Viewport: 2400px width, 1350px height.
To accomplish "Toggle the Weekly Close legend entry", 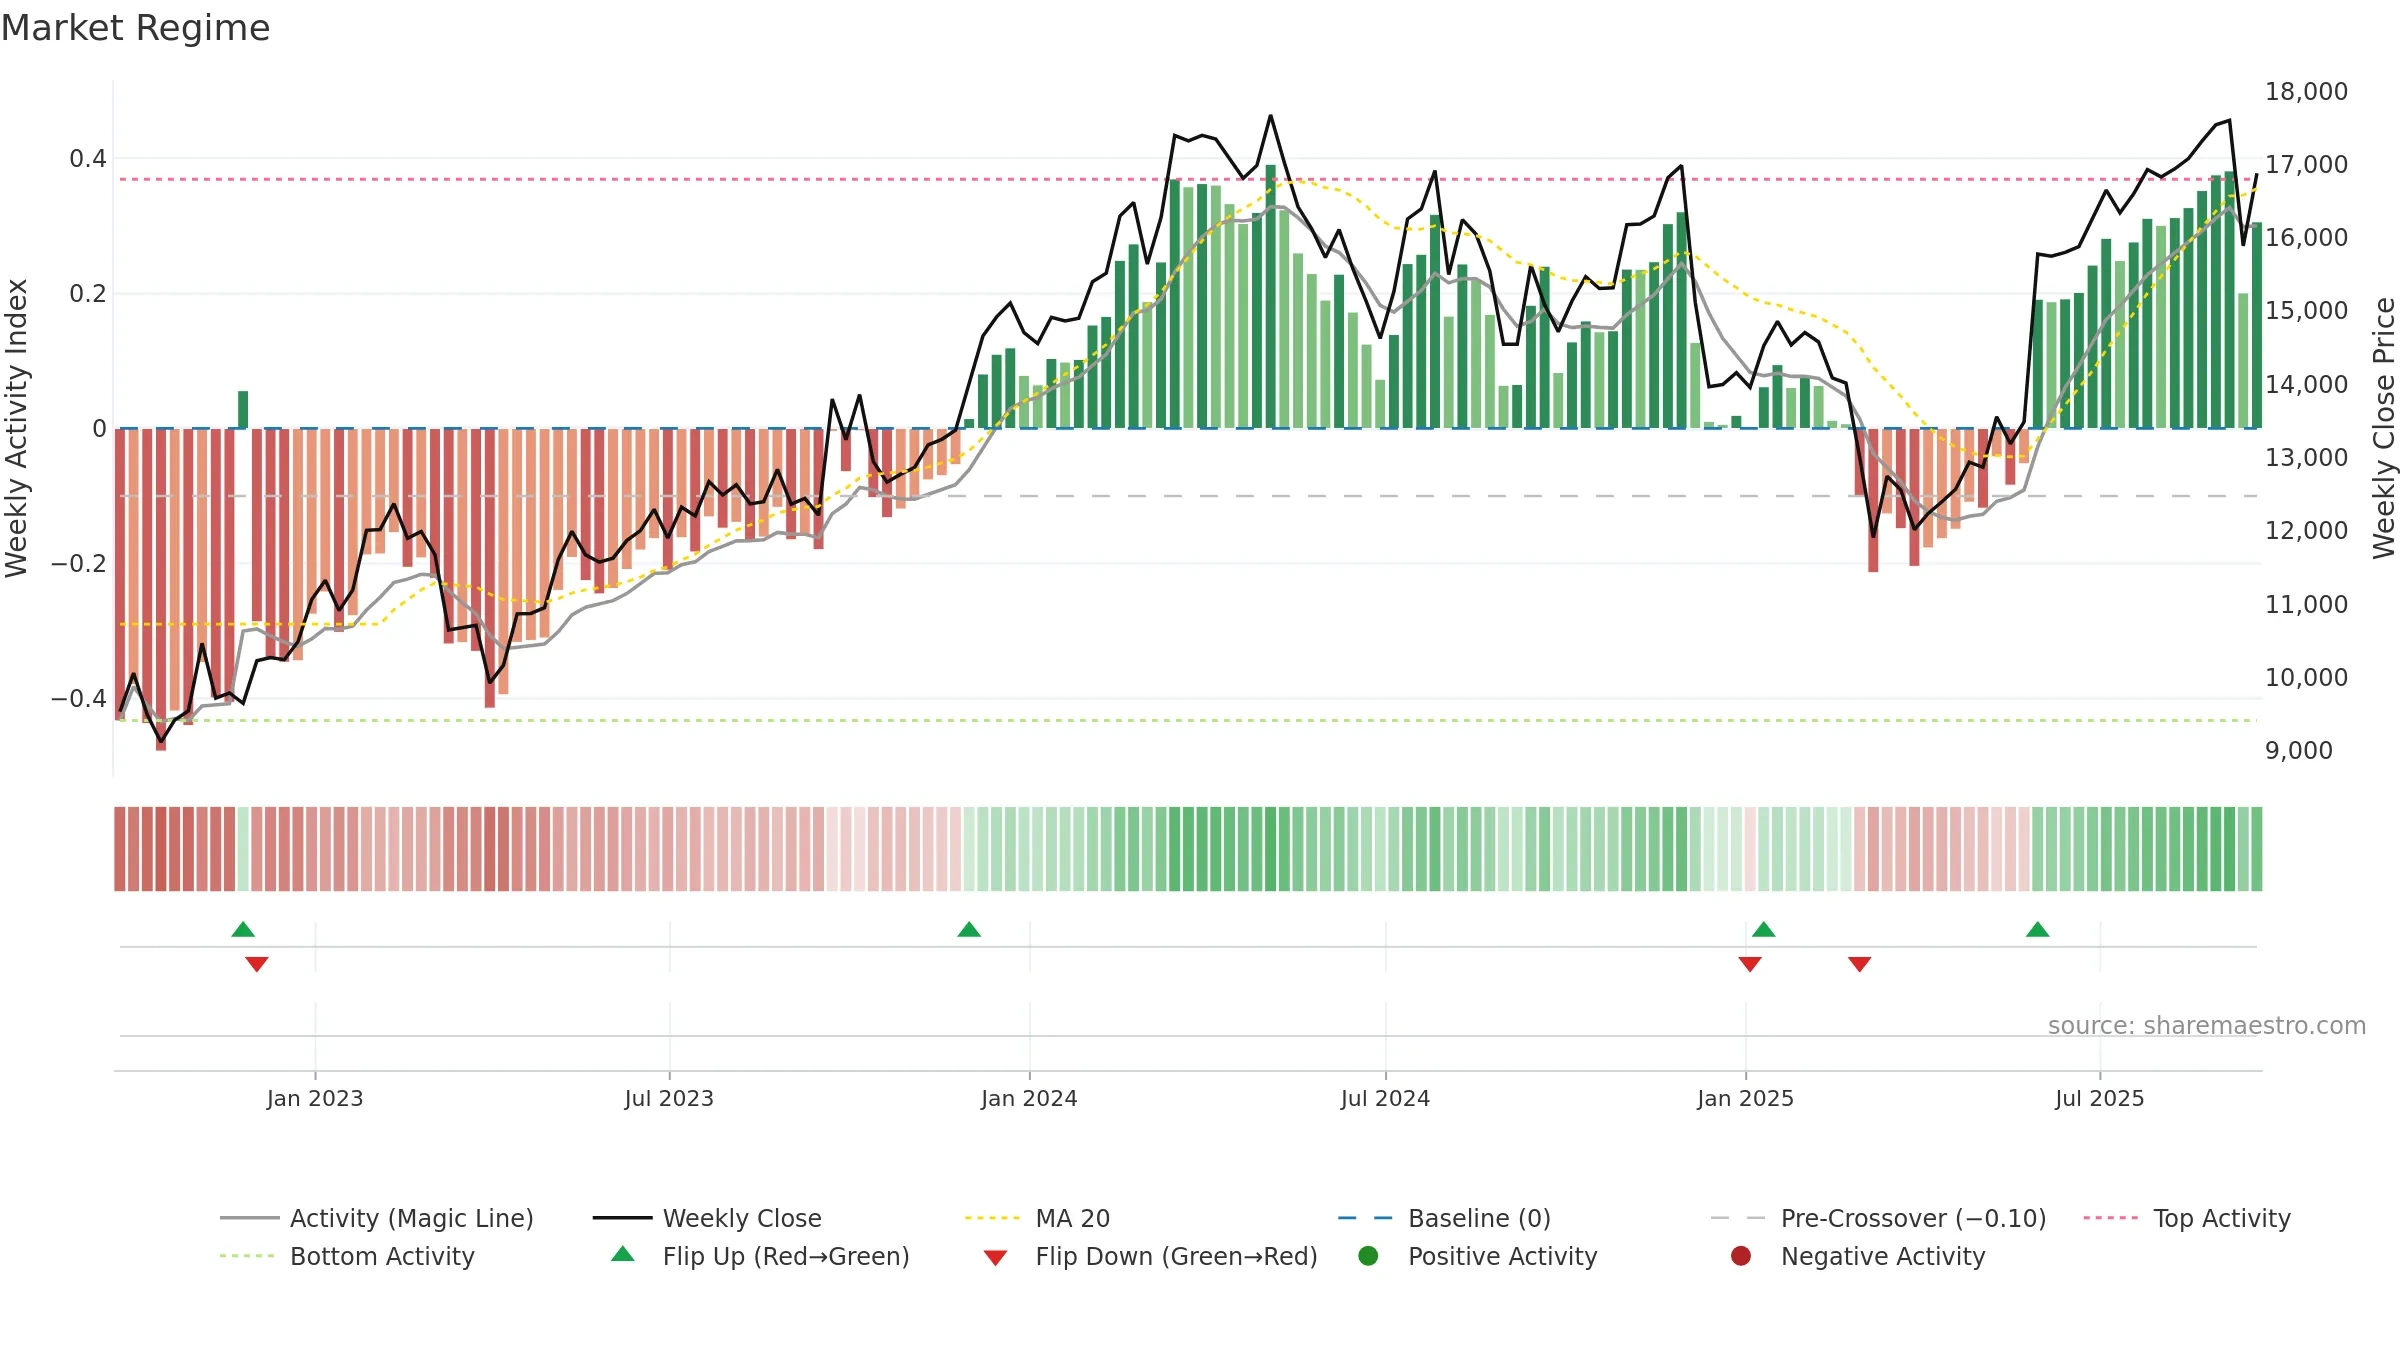I will coord(707,1218).
